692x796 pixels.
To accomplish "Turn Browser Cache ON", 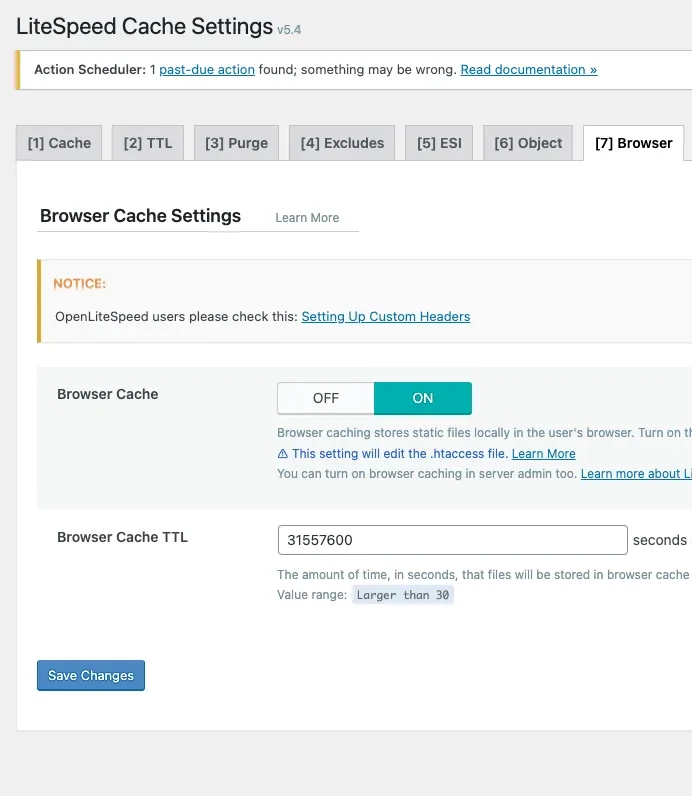I will [423, 398].
